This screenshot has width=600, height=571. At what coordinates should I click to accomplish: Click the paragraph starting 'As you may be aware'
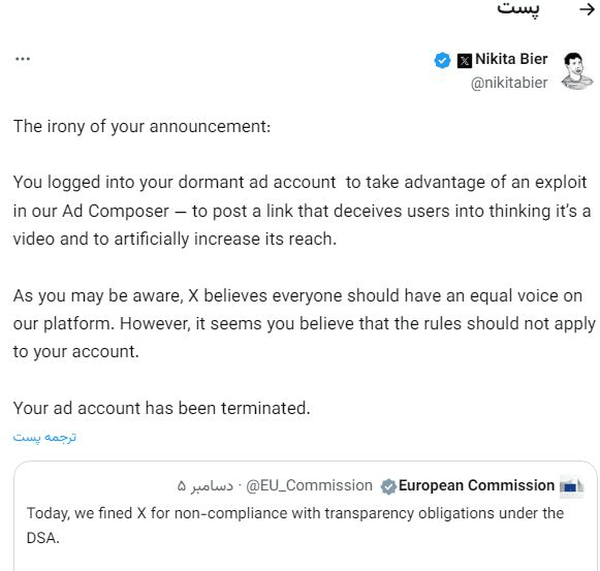300,324
